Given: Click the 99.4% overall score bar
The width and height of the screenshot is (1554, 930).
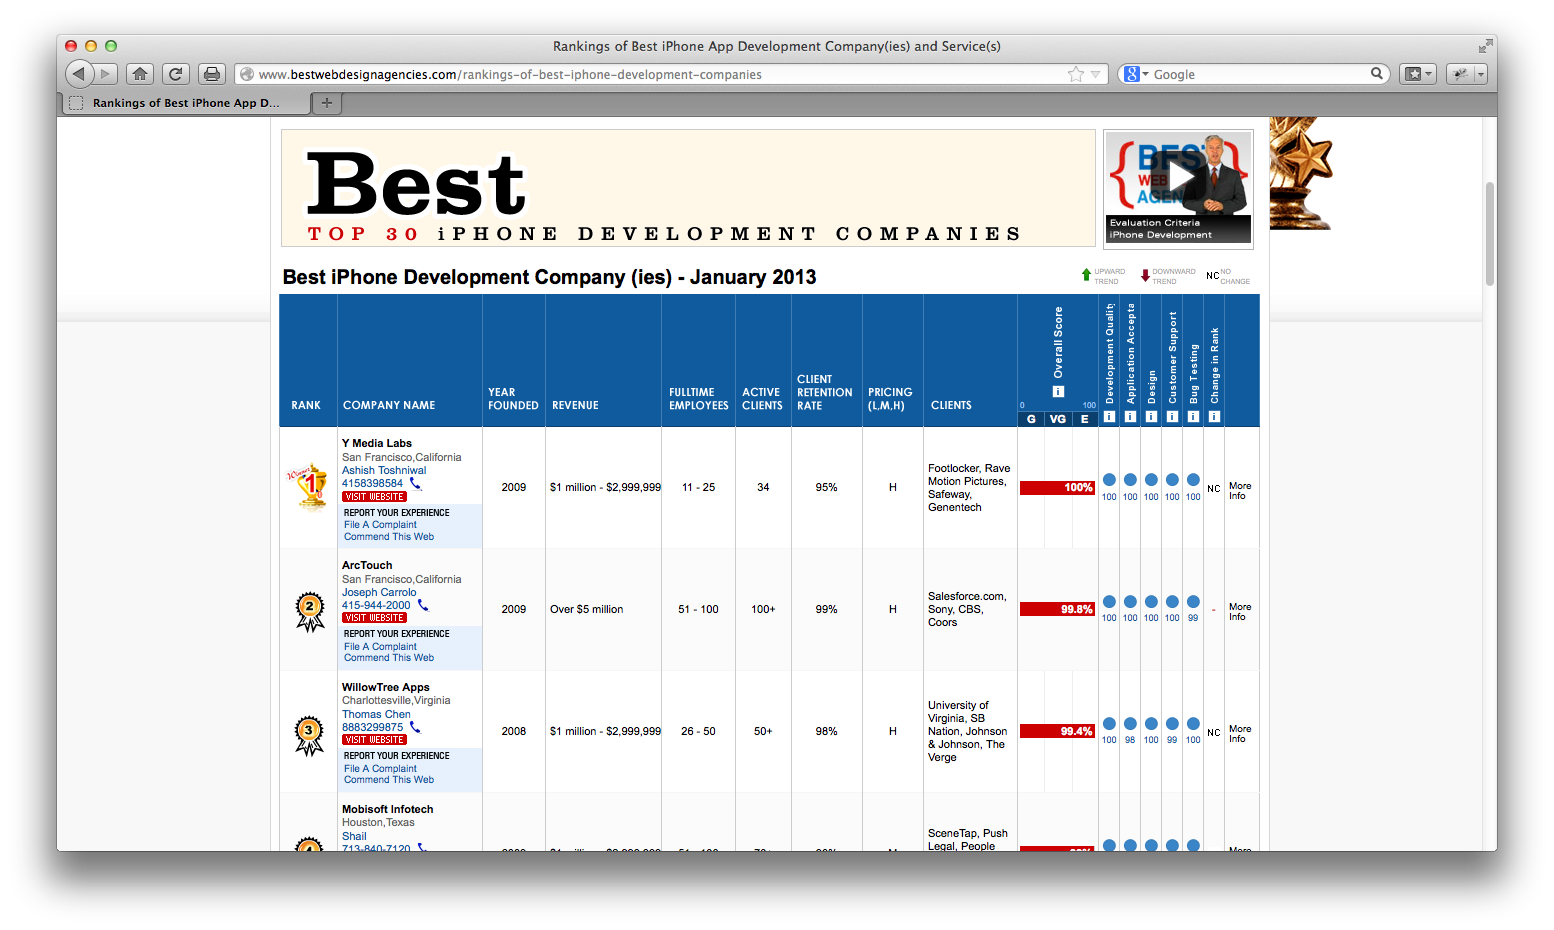Looking at the screenshot, I should pyautogui.click(x=1057, y=731).
